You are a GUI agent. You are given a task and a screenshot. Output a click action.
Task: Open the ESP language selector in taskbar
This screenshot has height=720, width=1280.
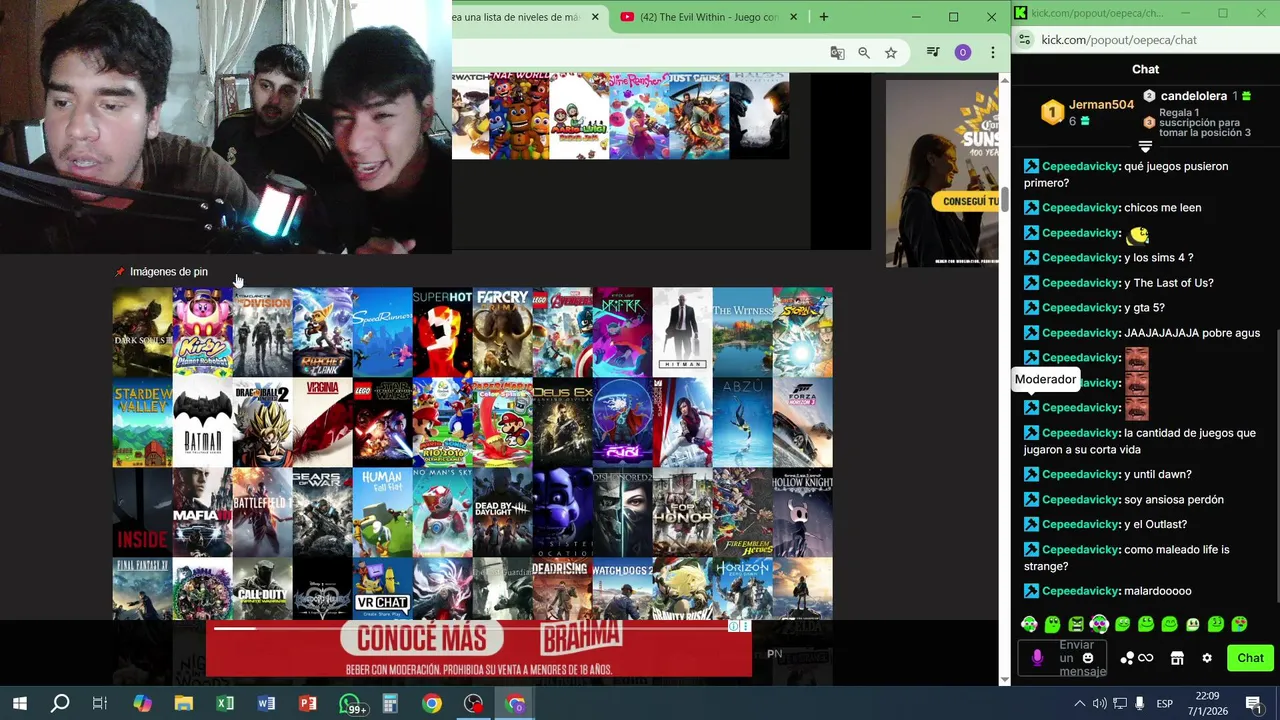click(1165, 704)
